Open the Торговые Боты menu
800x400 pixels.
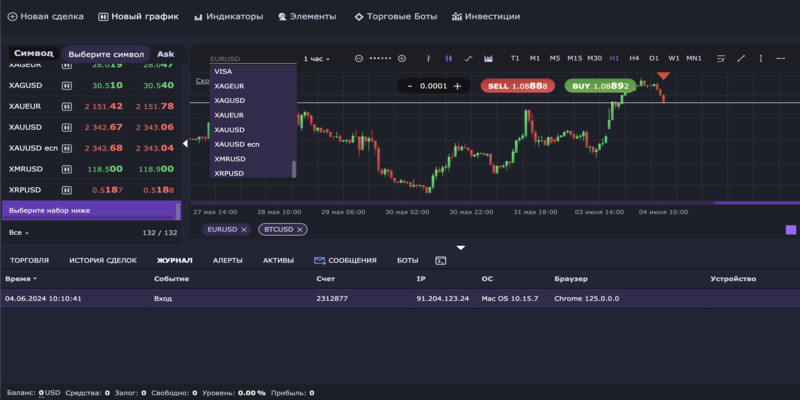click(x=396, y=16)
